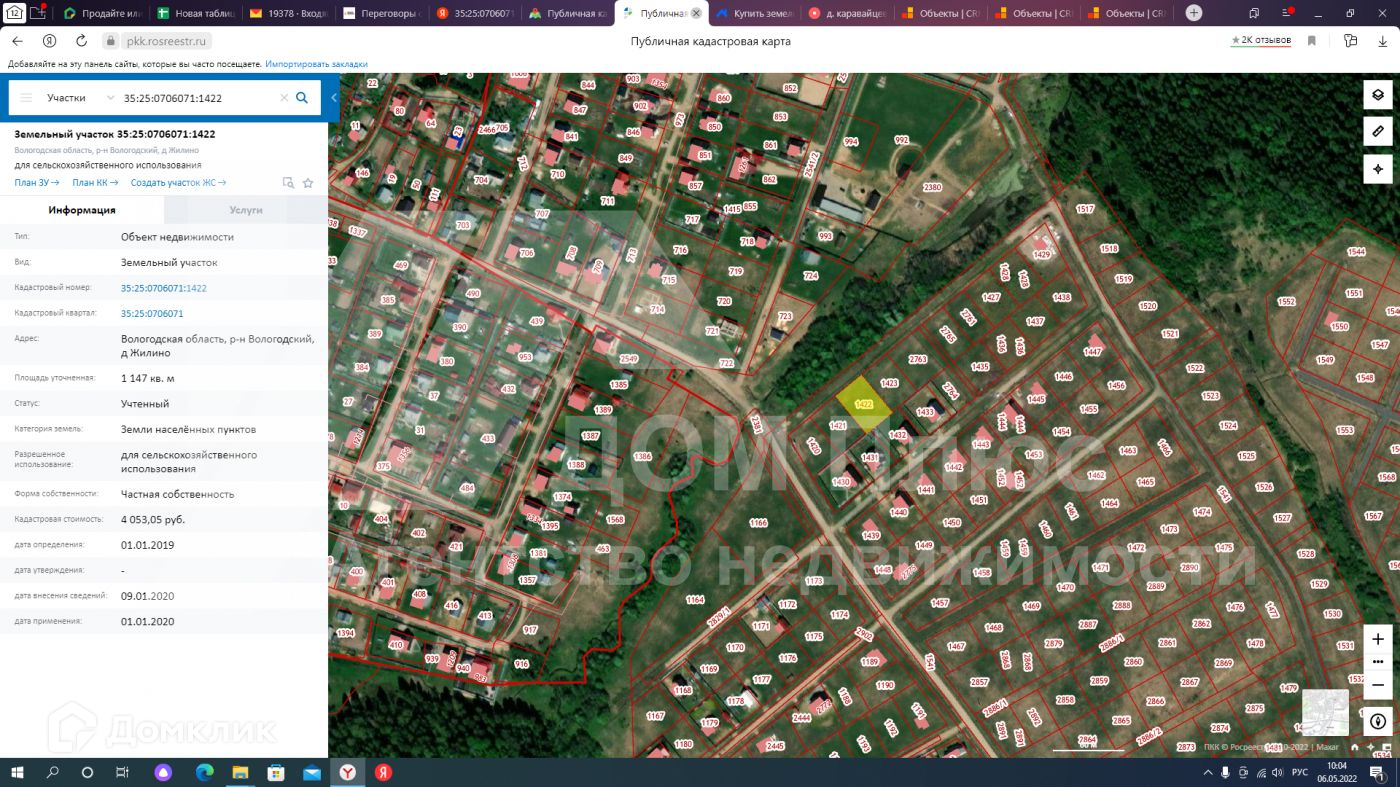Switch to the Продайте или browser tab
Viewport: 1400px width, 787px height.
(103, 13)
